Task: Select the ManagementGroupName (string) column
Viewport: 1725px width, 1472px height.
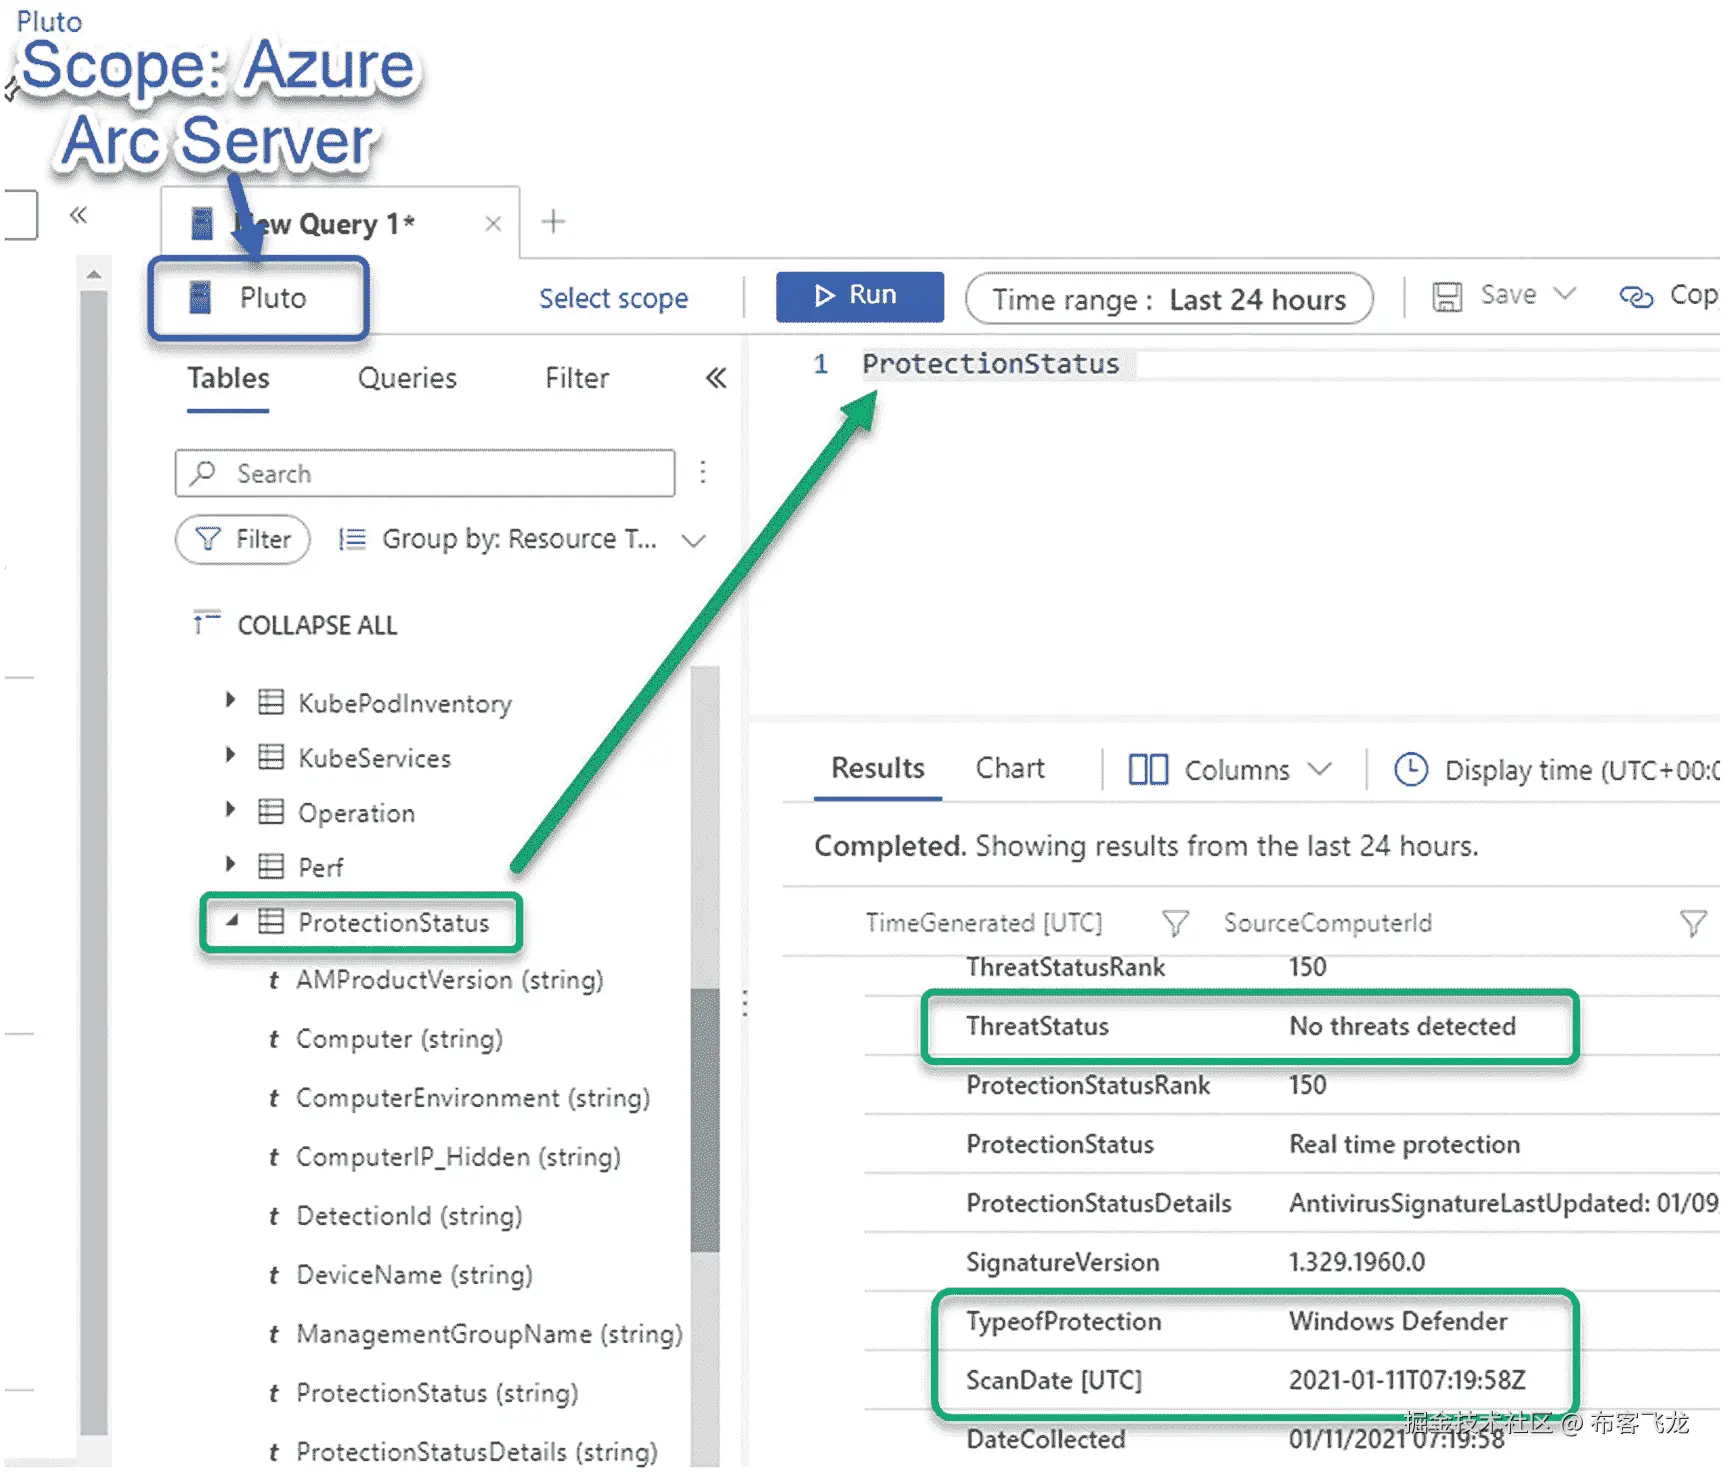Action: coord(489,1334)
